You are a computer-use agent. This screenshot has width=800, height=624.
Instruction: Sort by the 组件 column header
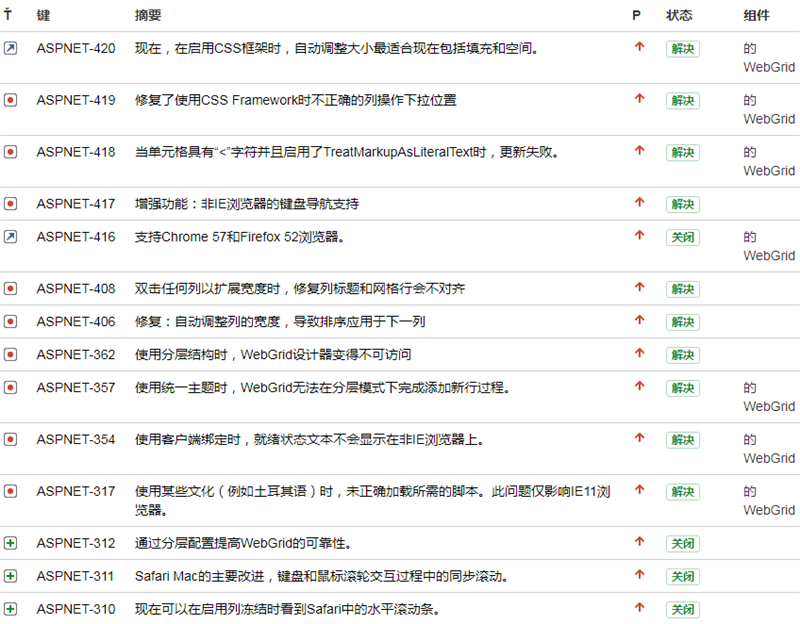[756, 16]
